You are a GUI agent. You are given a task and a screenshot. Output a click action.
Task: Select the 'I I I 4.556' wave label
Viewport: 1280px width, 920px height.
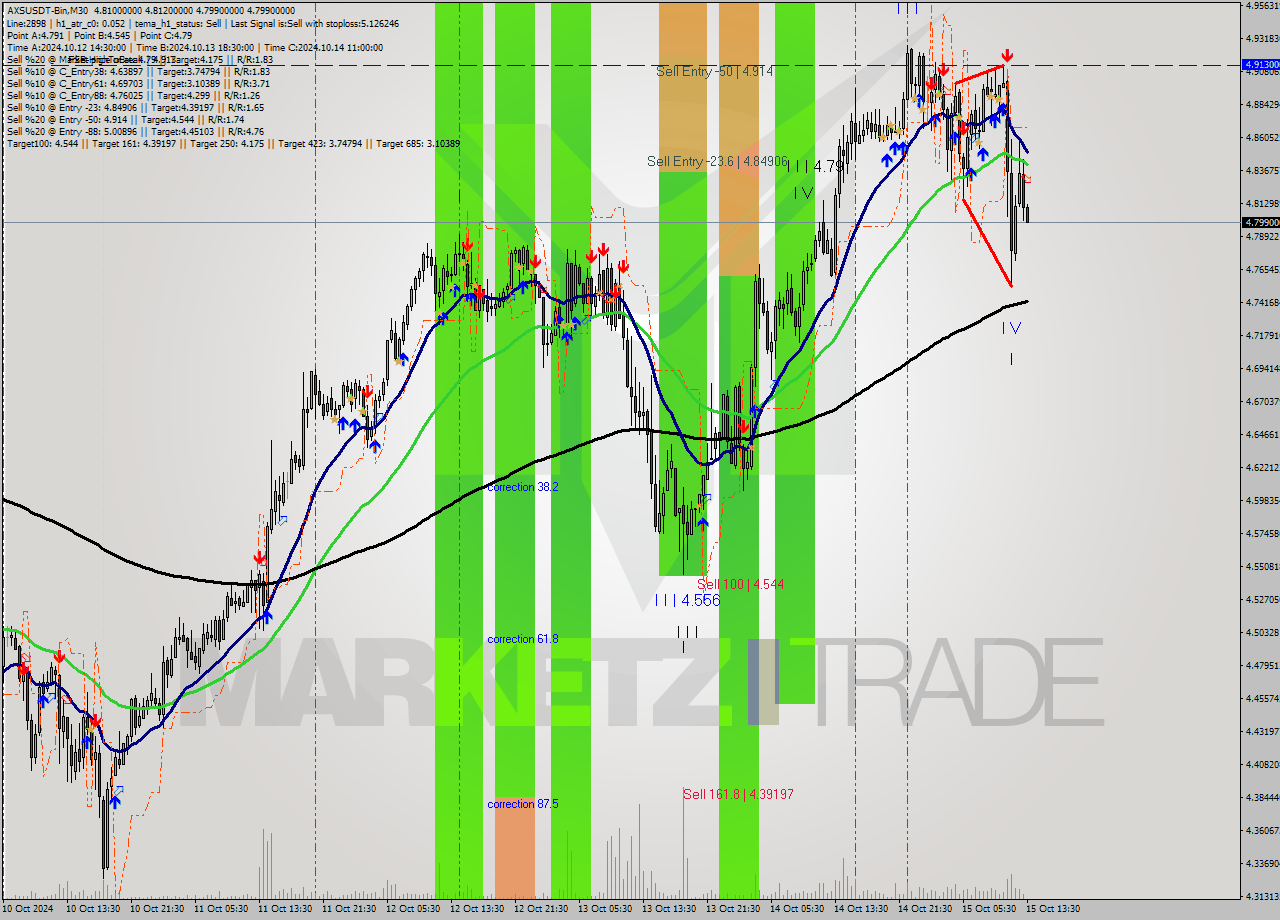point(687,600)
